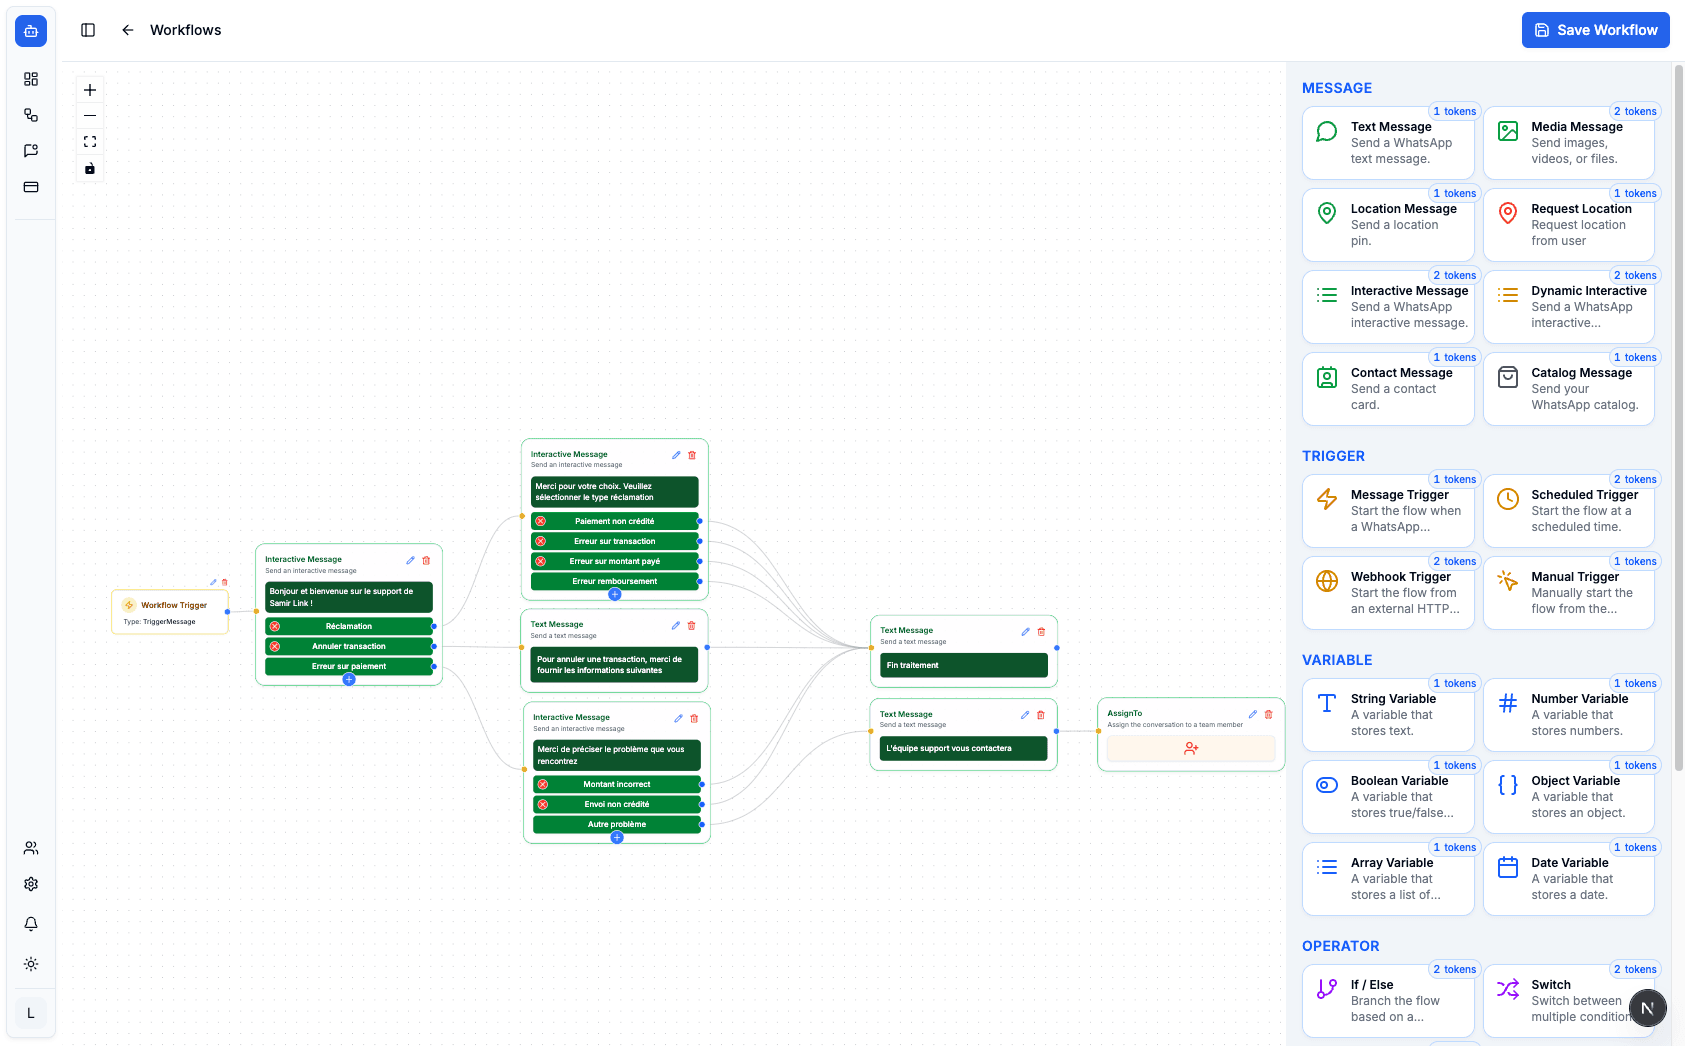Image resolution: width=1685 pixels, height=1046 pixels.
Task: Add option below 'Erreur sur paiement' button
Action: [349, 680]
